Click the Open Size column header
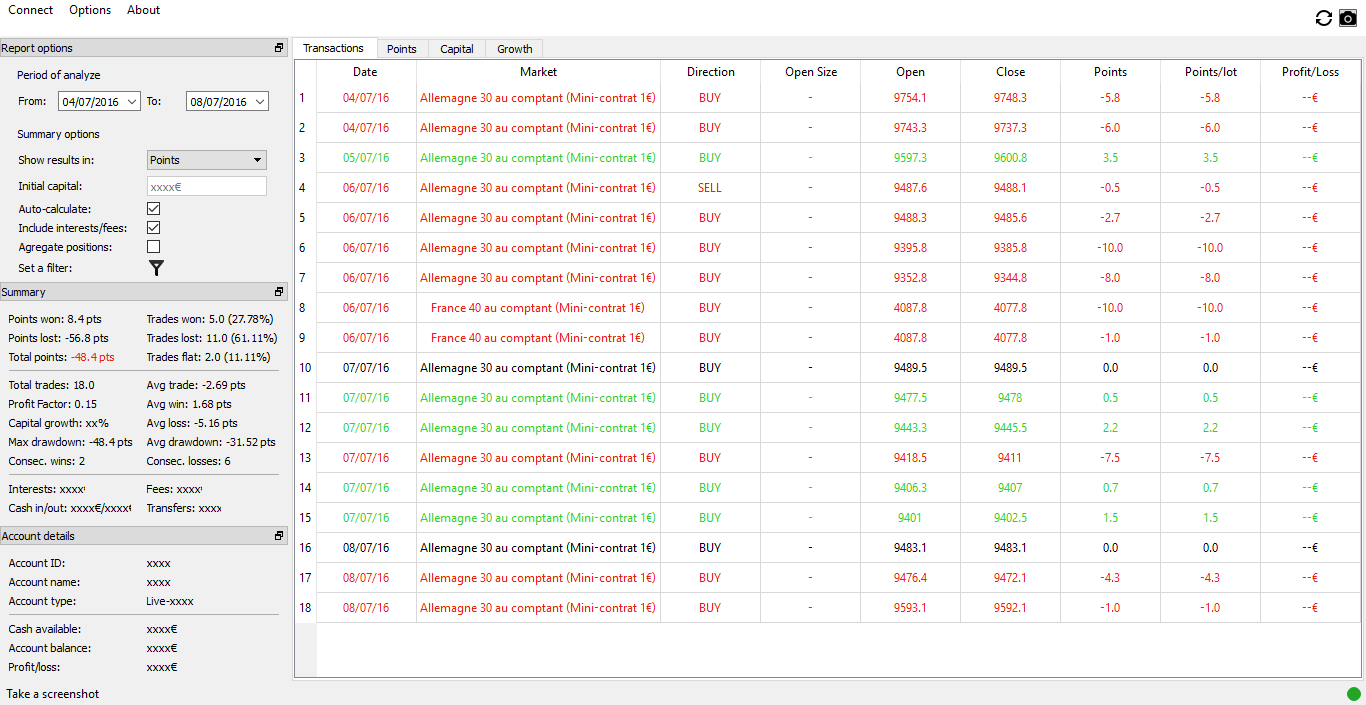The width and height of the screenshot is (1366, 705). [x=810, y=72]
